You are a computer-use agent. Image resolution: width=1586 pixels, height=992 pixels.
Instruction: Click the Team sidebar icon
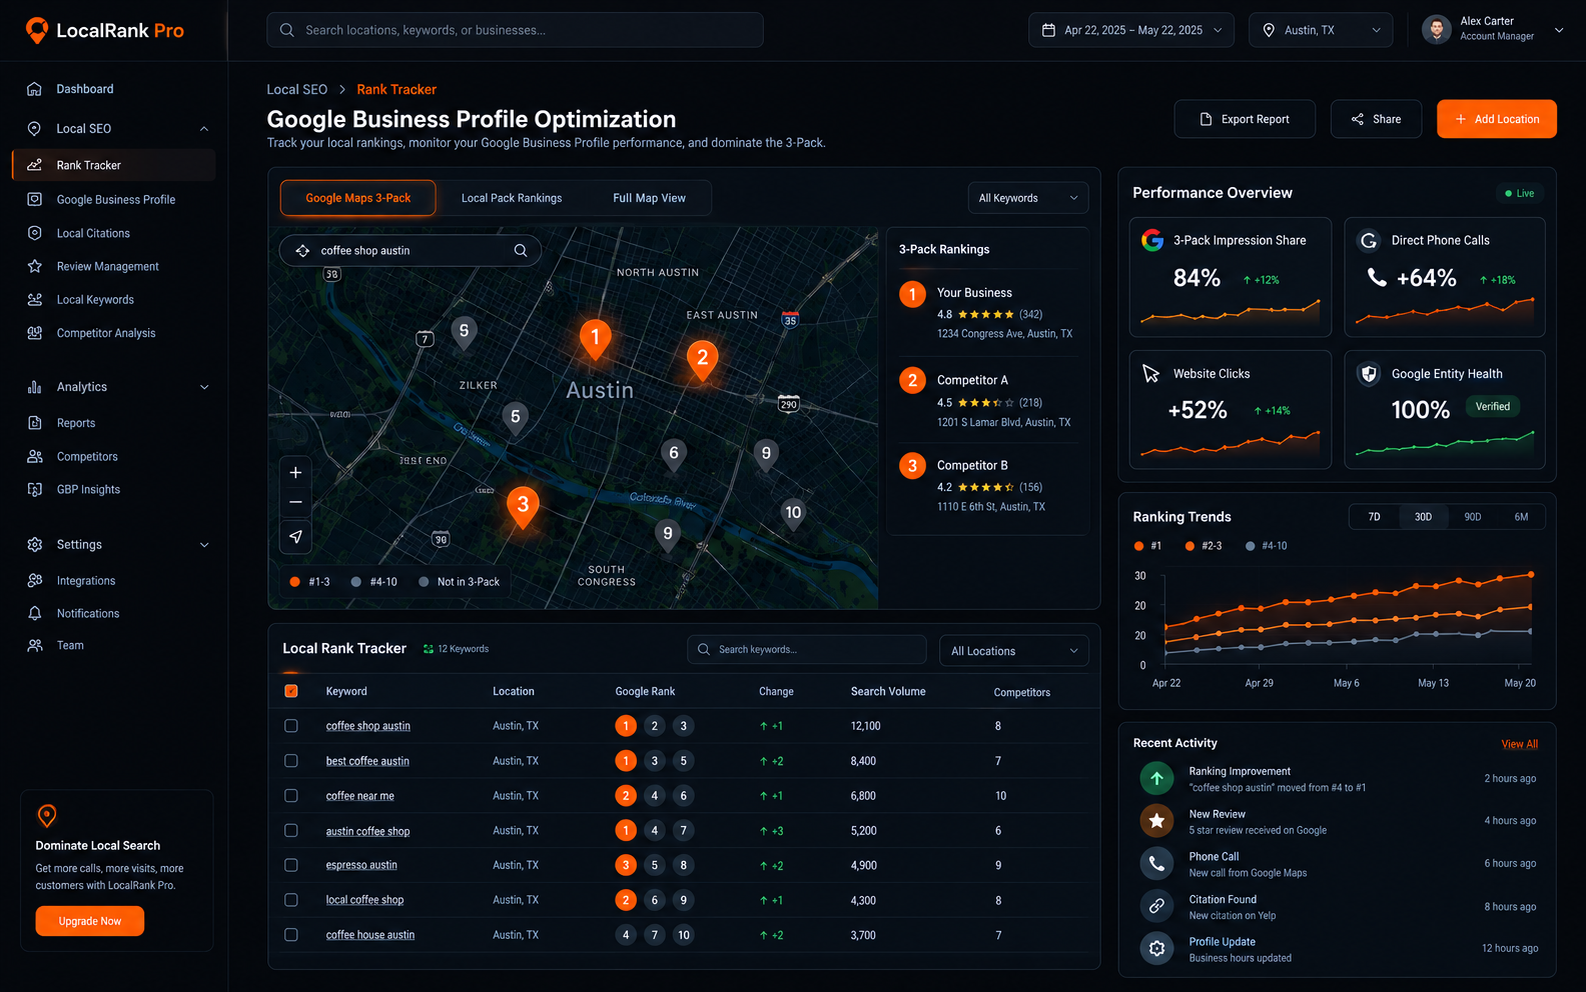[35, 645]
